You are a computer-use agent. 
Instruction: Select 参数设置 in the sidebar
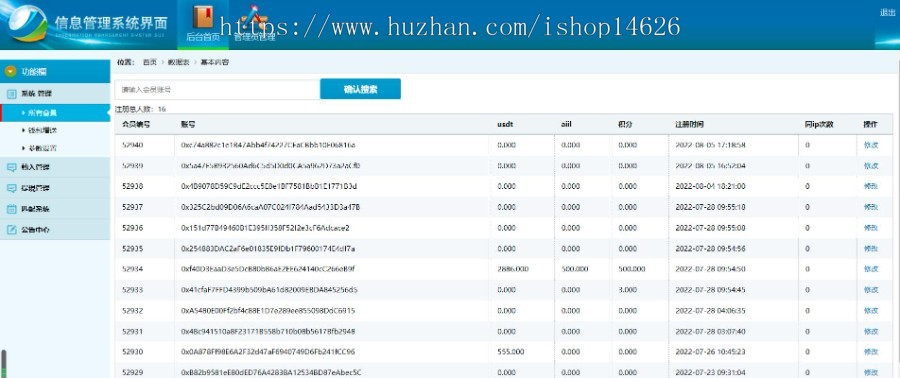[x=42, y=148]
